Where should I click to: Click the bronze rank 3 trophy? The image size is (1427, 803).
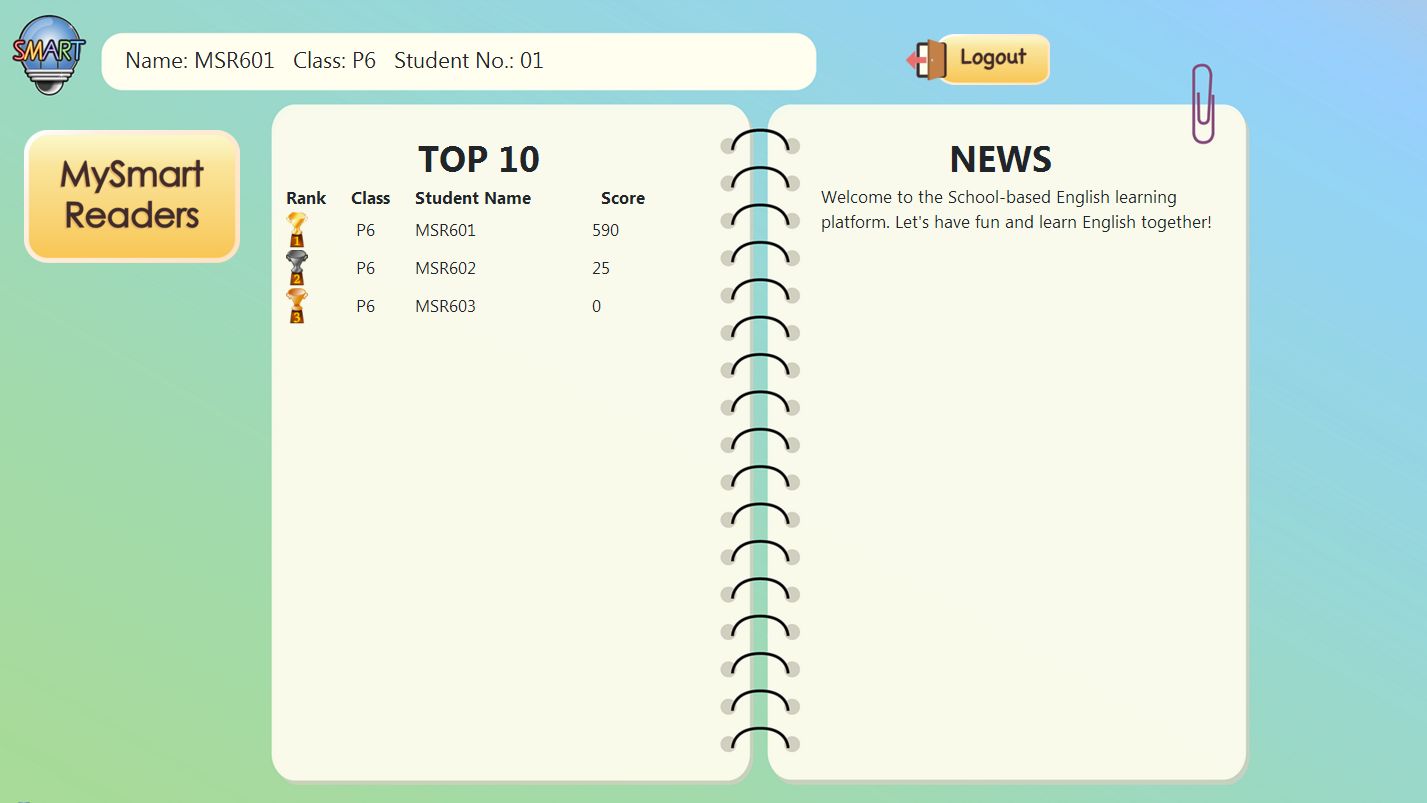tap(297, 306)
